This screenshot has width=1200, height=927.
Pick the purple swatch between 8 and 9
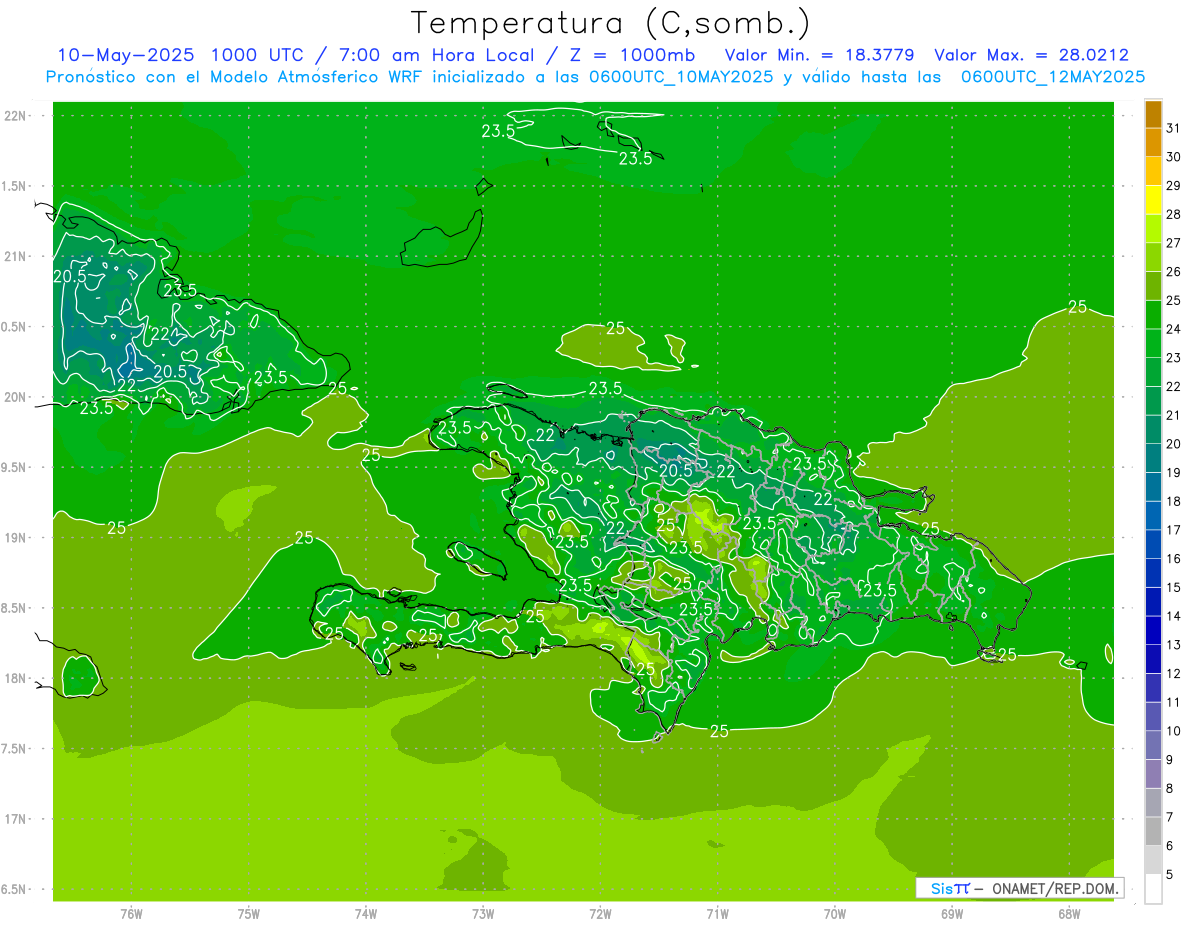point(1153,775)
